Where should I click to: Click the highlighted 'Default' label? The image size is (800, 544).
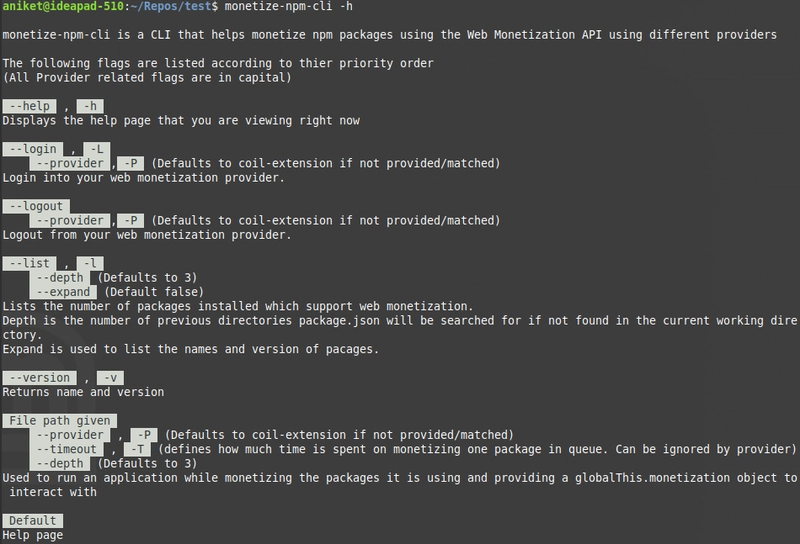(32, 521)
